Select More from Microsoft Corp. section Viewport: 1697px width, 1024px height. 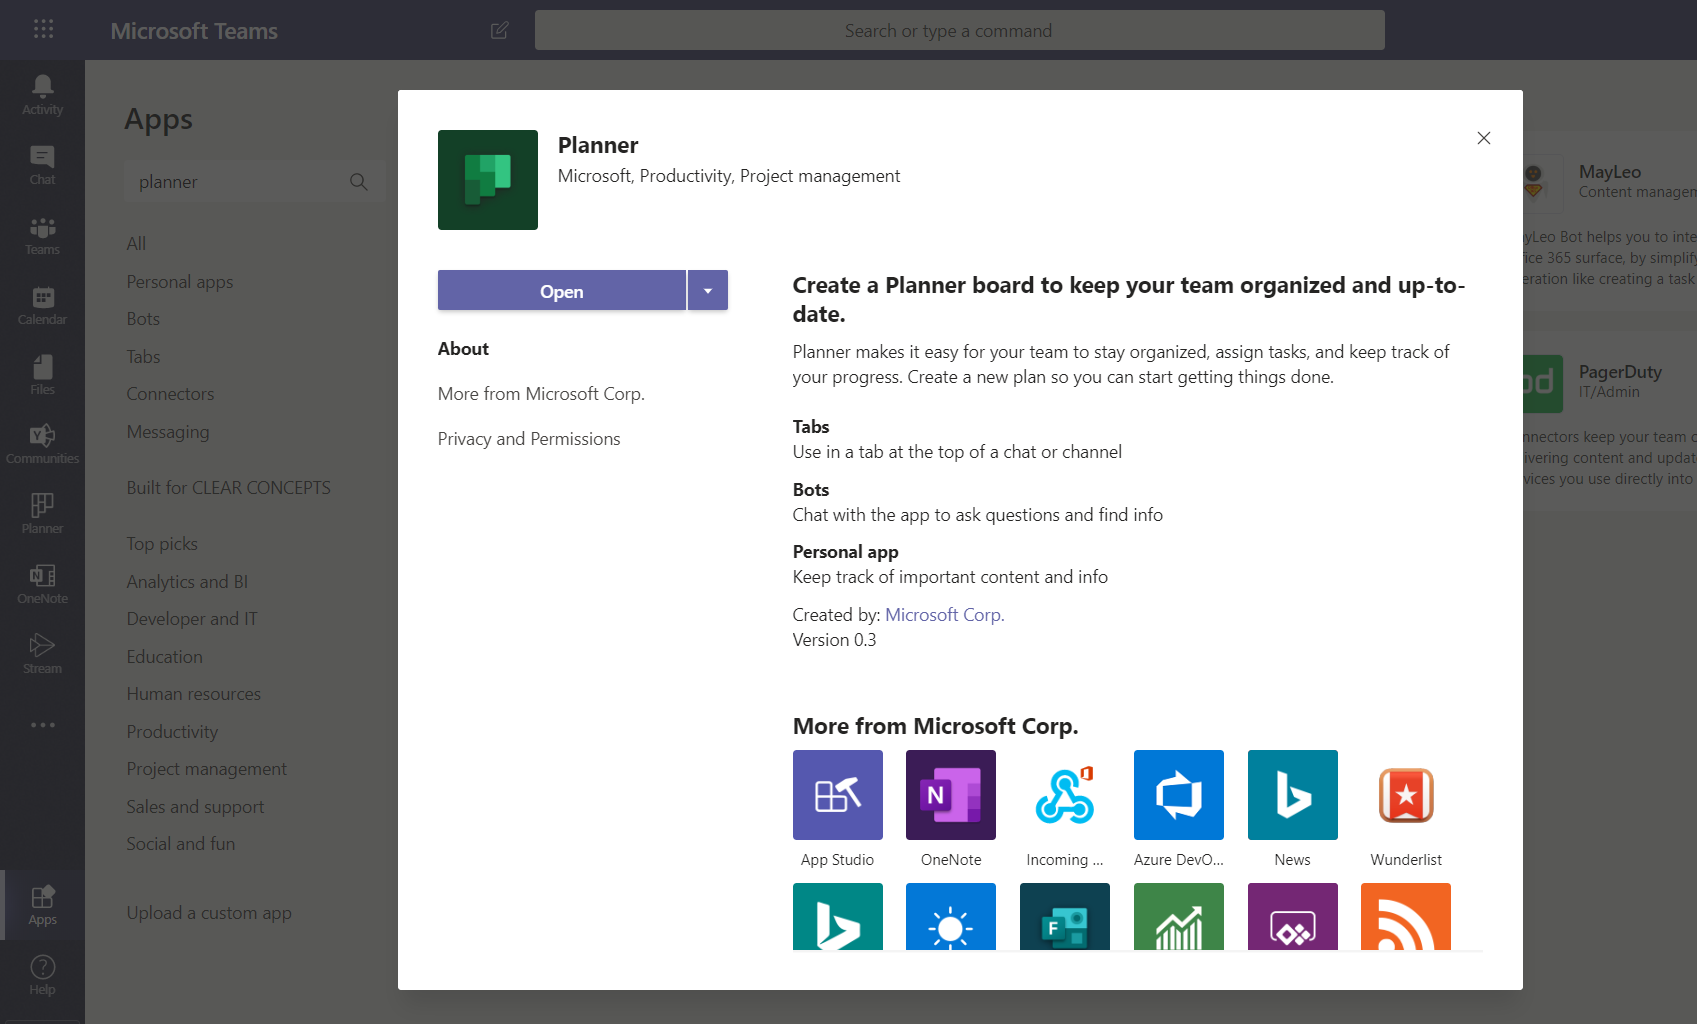[541, 394]
